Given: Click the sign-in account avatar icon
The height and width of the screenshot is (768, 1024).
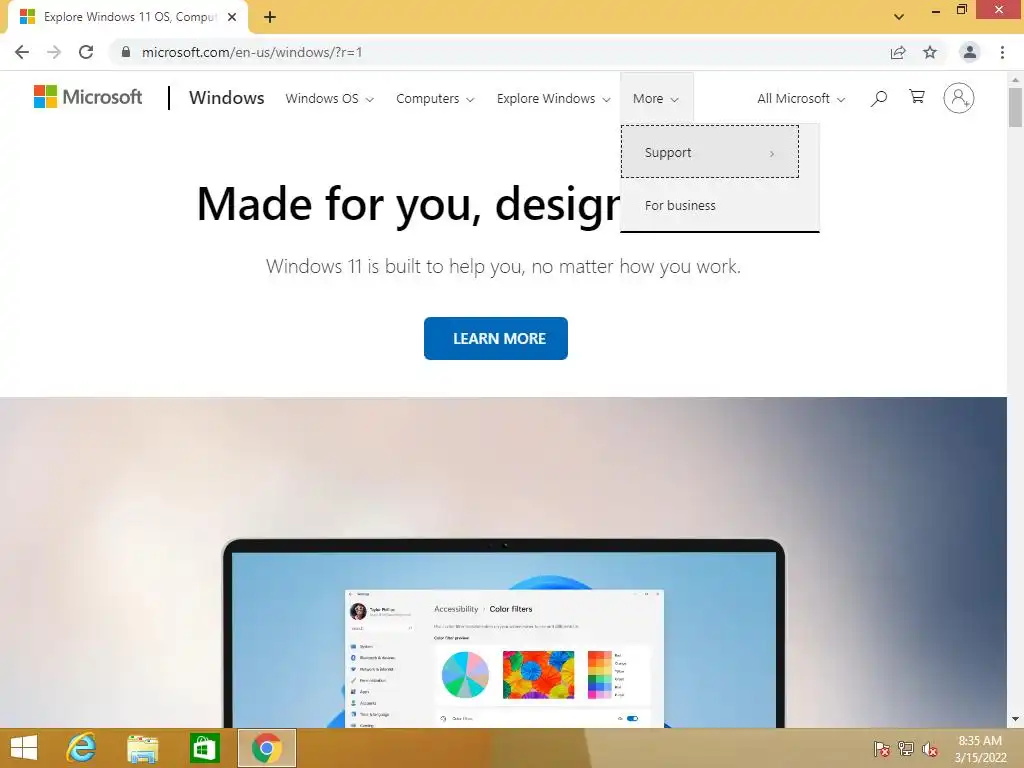Looking at the screenshot, I should (x=959, y=98).
